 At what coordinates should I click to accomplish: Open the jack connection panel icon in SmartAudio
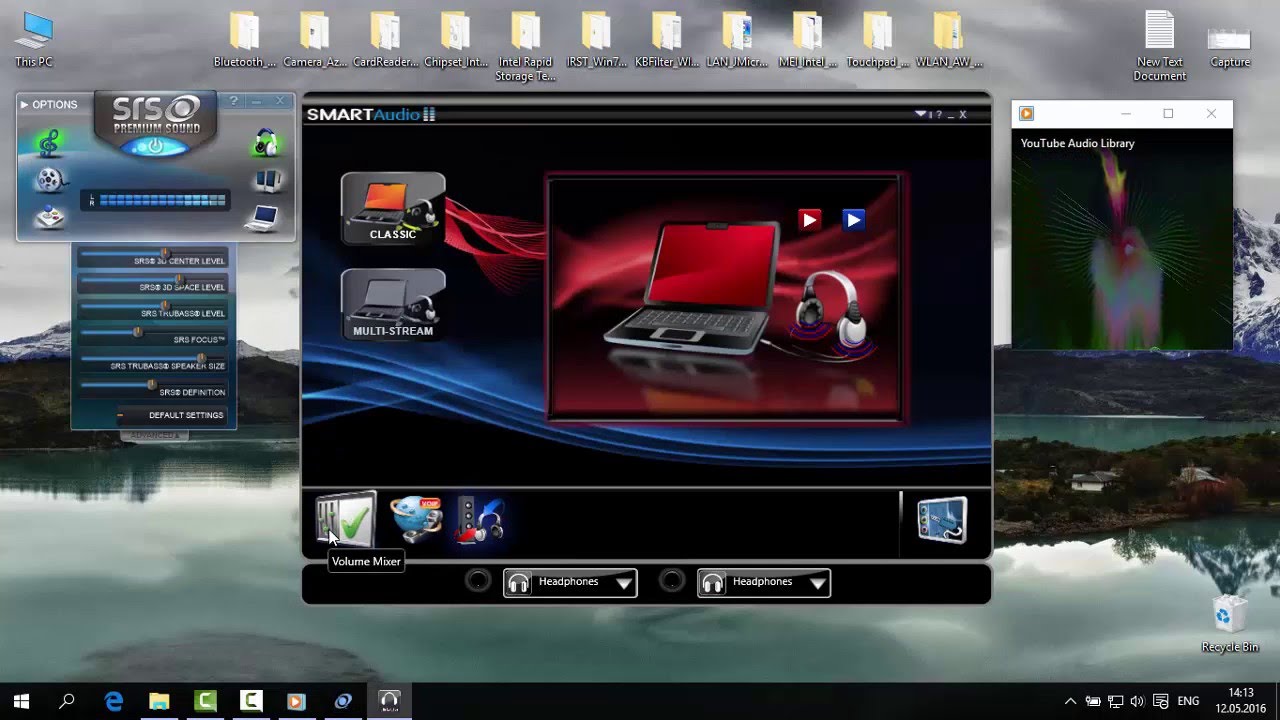[x=942, y=520]
